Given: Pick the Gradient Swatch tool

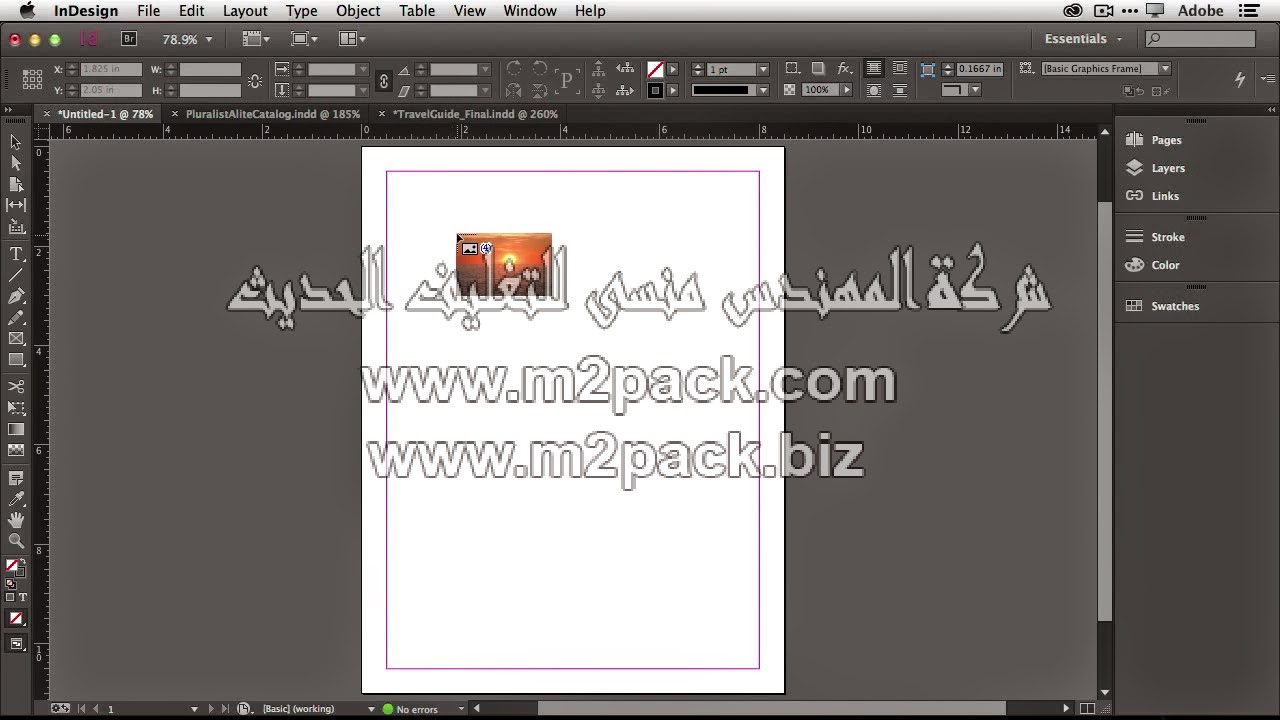Looking at the screenshot, I should point(16,429).
